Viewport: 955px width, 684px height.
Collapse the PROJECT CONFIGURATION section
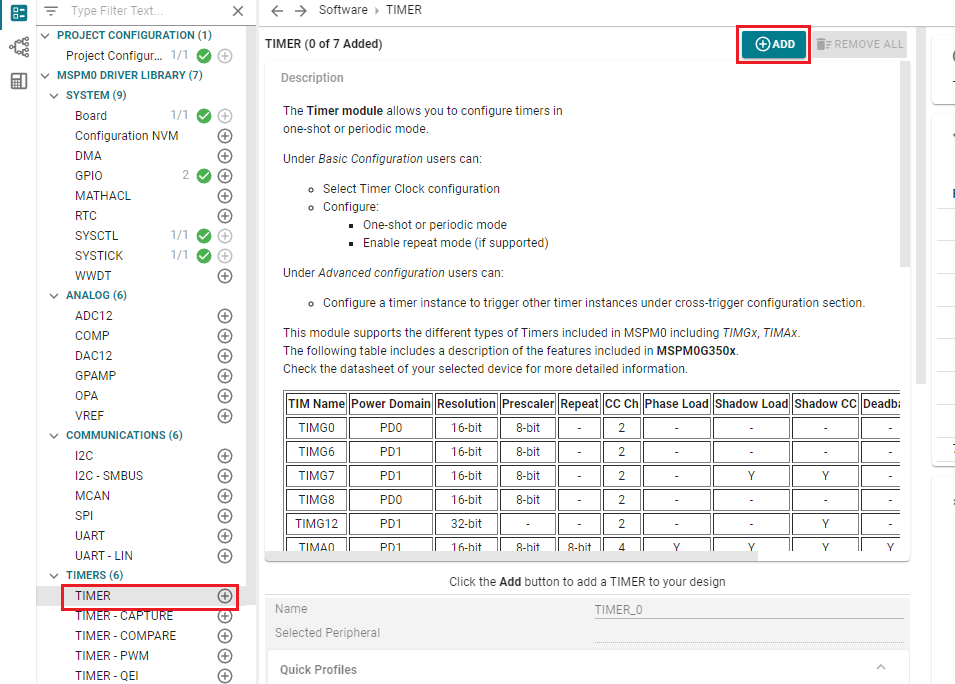pyautogui.click(x=45, y=35)
